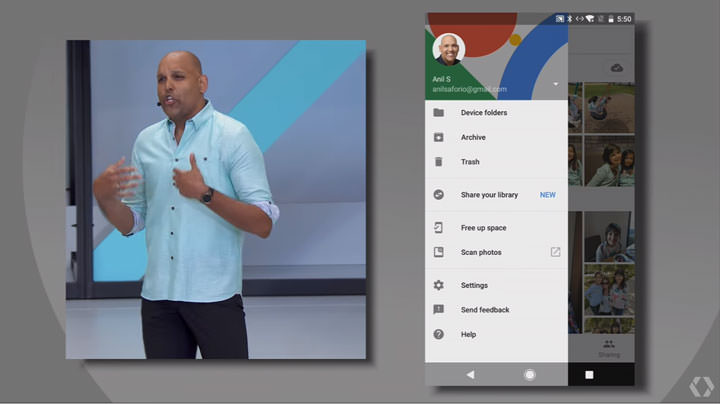Click the profile avatar in drawer header
The width and height of the screenshot is (720, 404).
tap(449, 49)
